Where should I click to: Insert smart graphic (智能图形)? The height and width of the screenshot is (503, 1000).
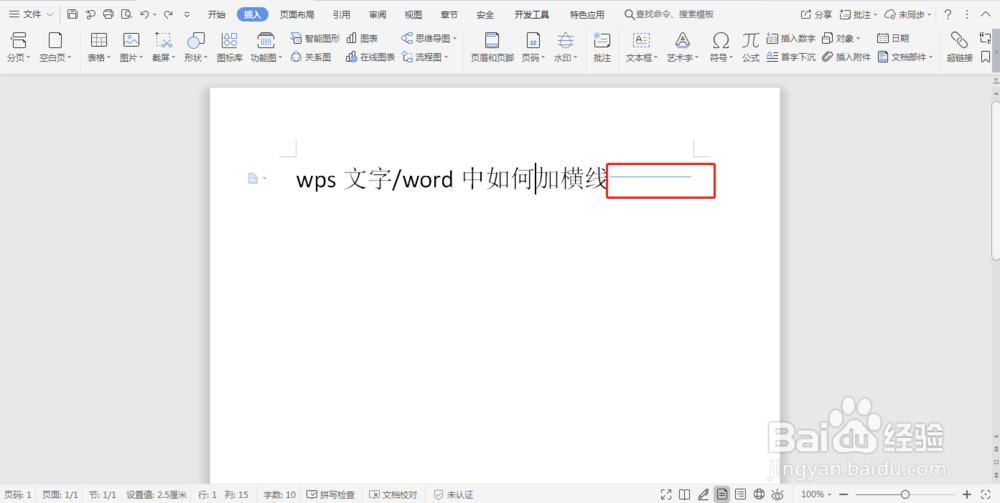coord(315,38)
